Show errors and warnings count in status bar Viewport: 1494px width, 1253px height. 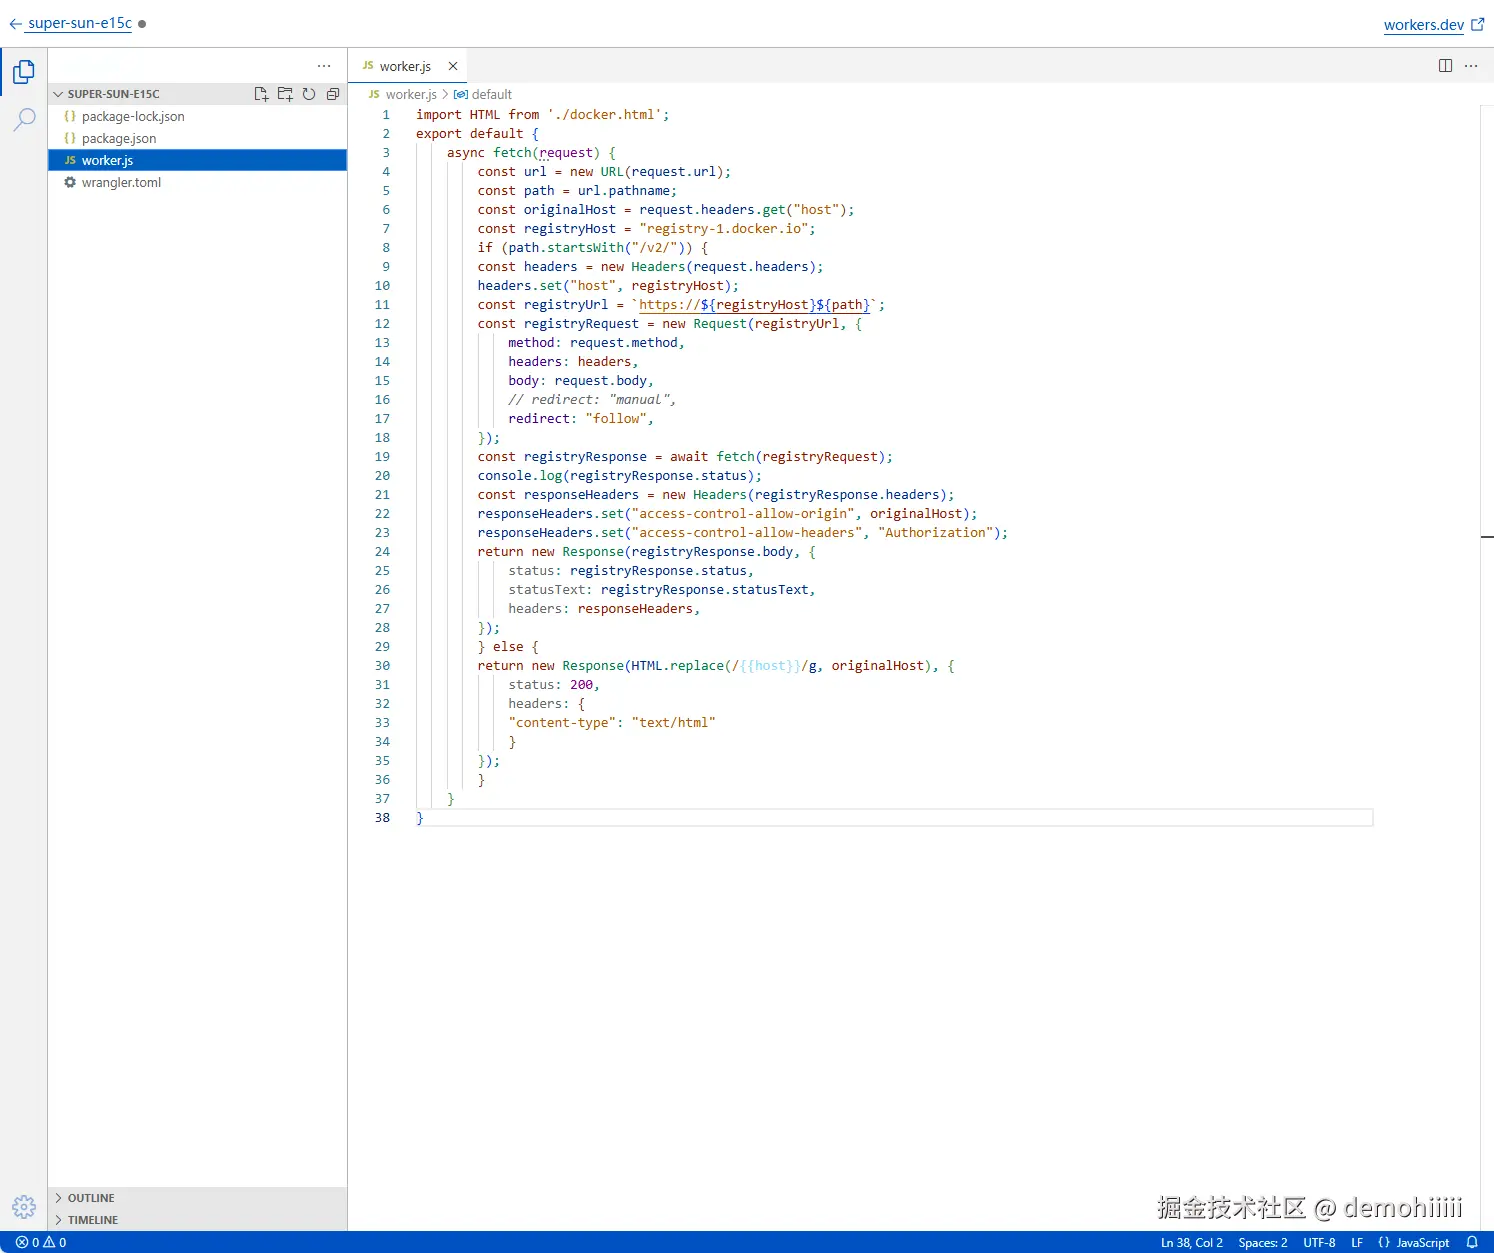41,1242
